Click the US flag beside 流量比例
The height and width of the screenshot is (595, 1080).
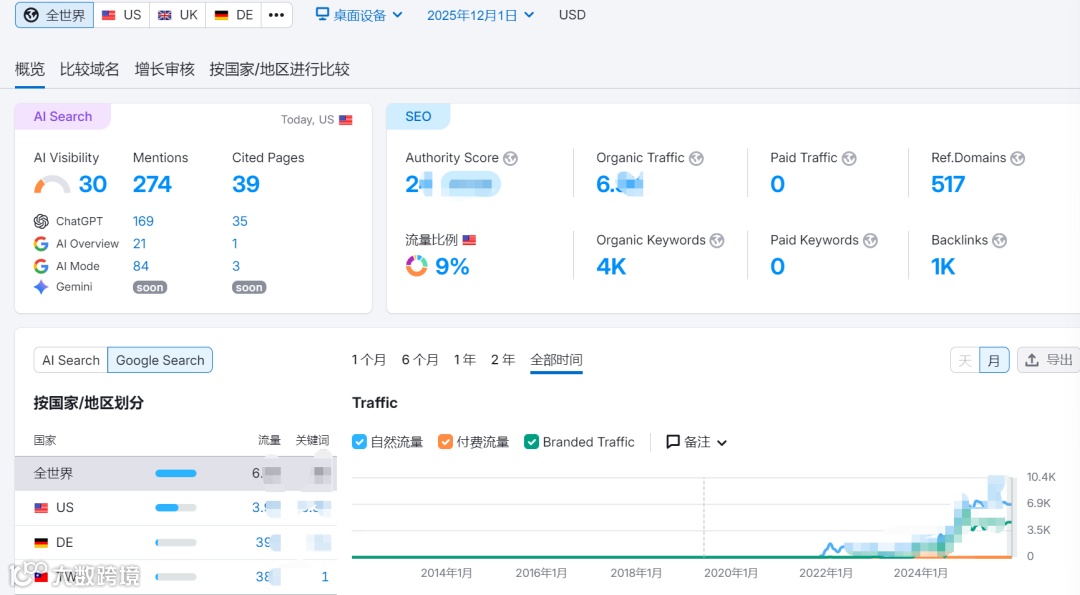[x=469, y=240]
